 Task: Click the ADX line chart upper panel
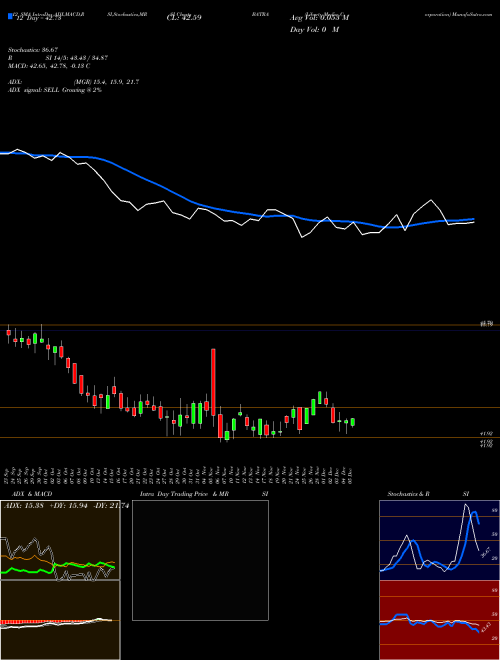(60, 540)
